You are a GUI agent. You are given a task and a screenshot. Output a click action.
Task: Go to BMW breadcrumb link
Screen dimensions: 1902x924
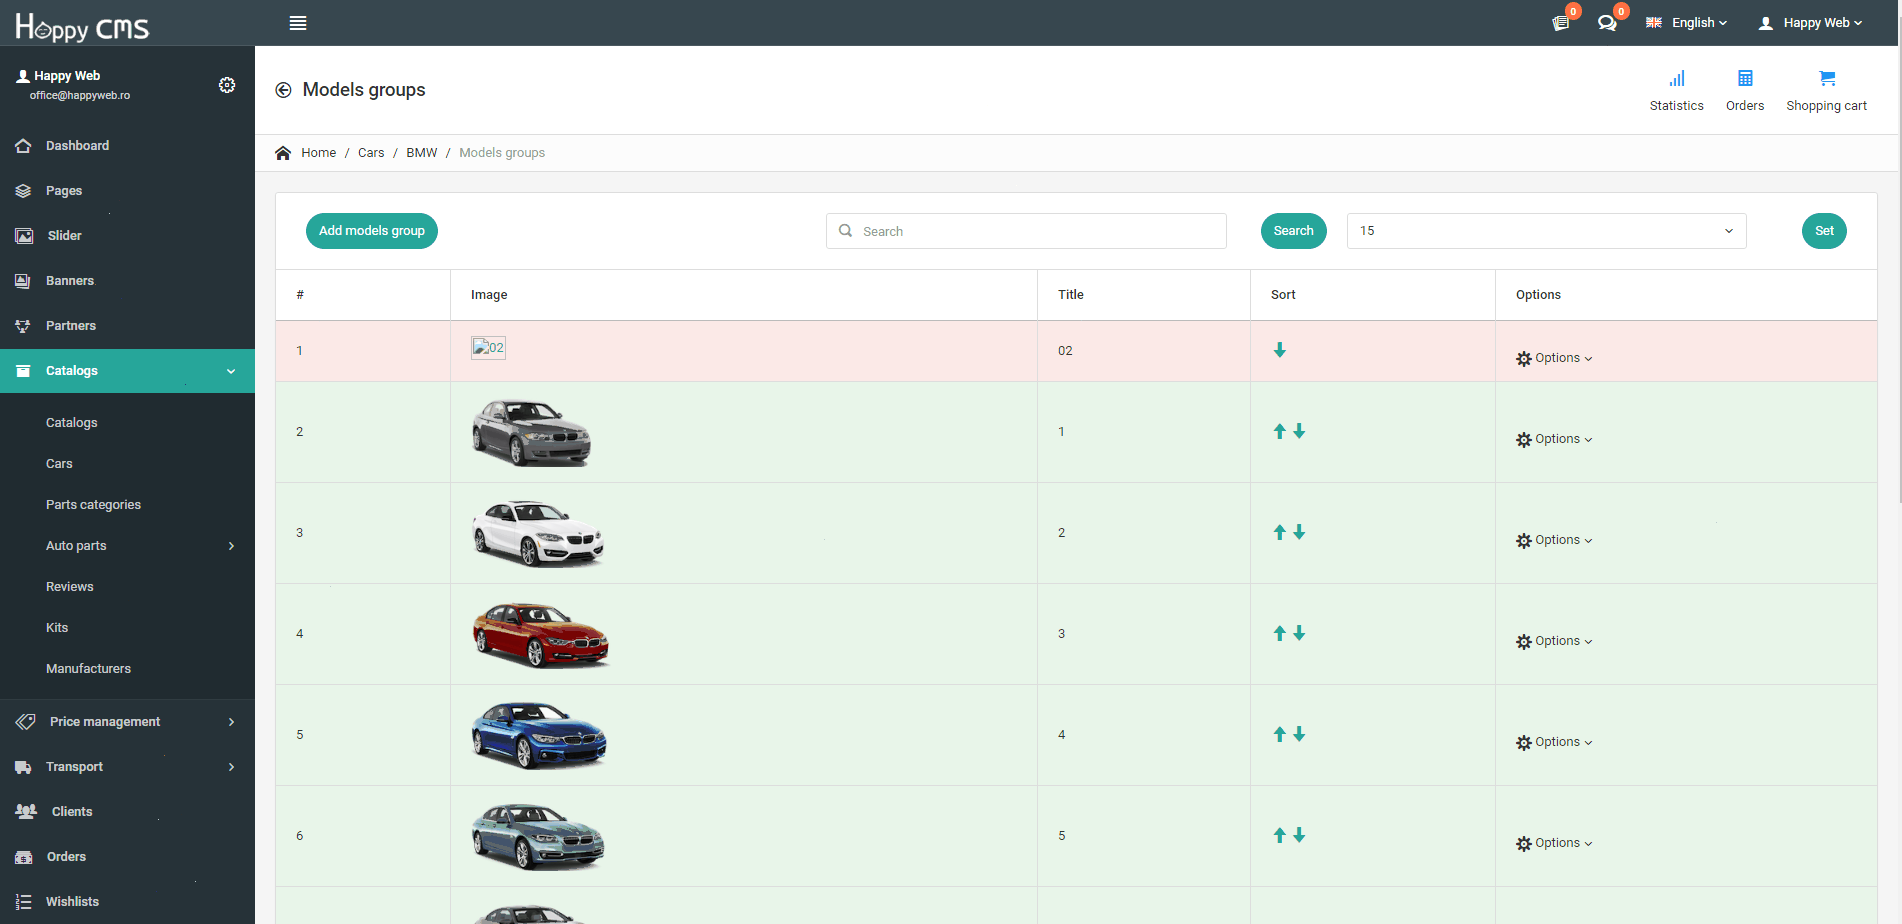(421, 153)
